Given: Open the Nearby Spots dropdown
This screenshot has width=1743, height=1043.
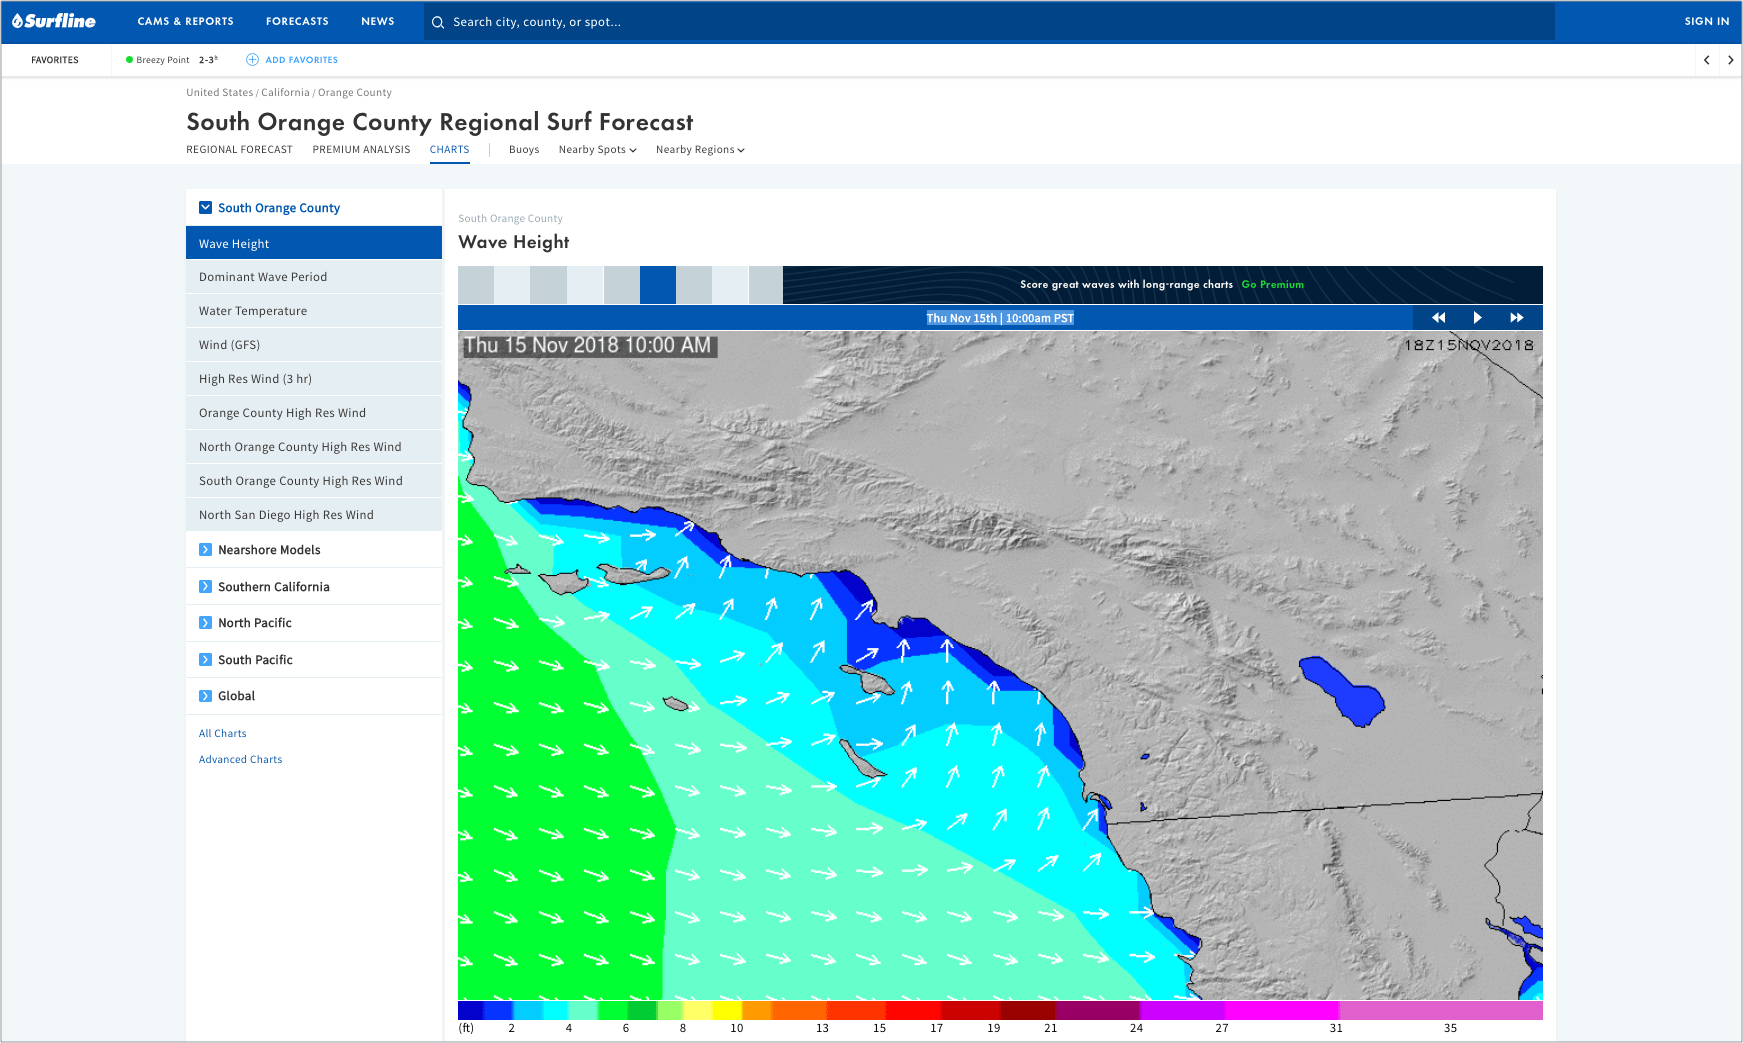Looking at the screenshot, I should click(597, 150).
